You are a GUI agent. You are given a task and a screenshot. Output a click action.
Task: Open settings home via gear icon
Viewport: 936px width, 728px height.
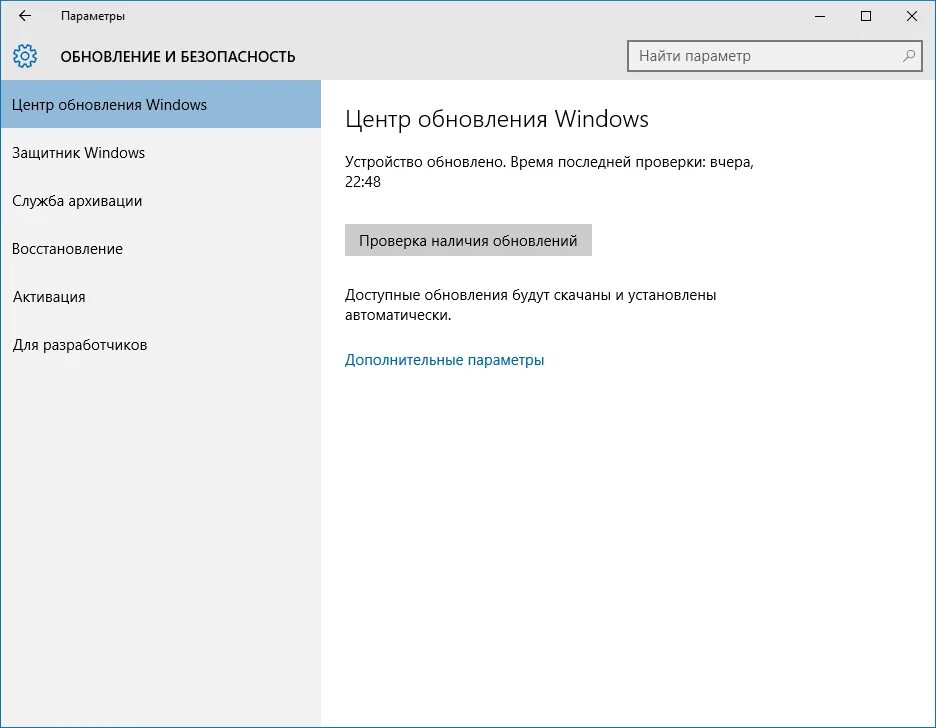pyautogui.click(x=25, y=56)
